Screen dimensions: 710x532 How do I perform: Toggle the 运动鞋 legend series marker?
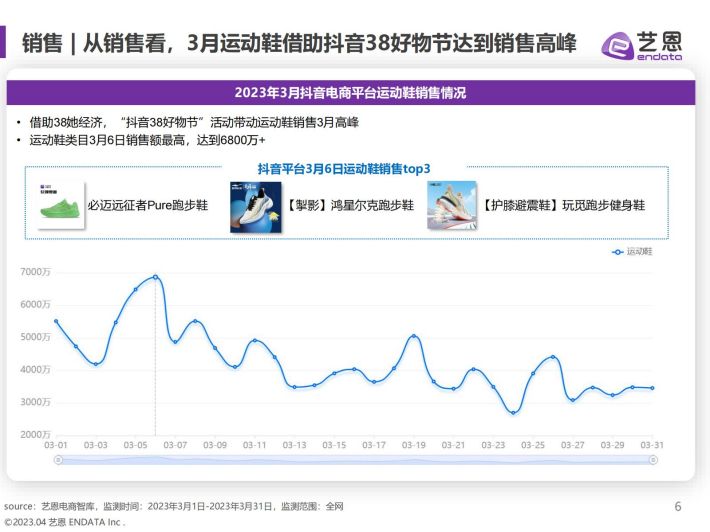click(x=617, y=252)
